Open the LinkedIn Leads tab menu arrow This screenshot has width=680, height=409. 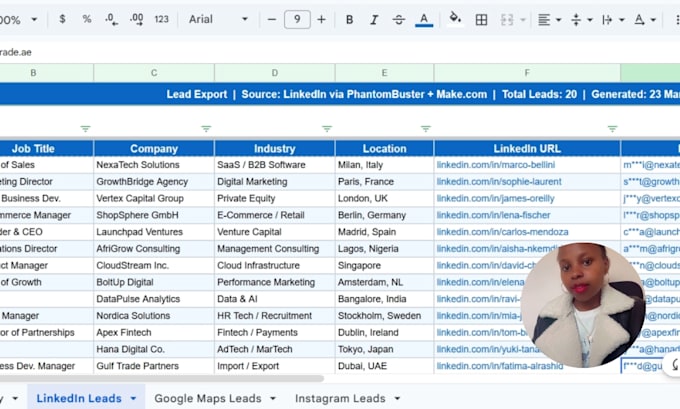pos(133,398)
